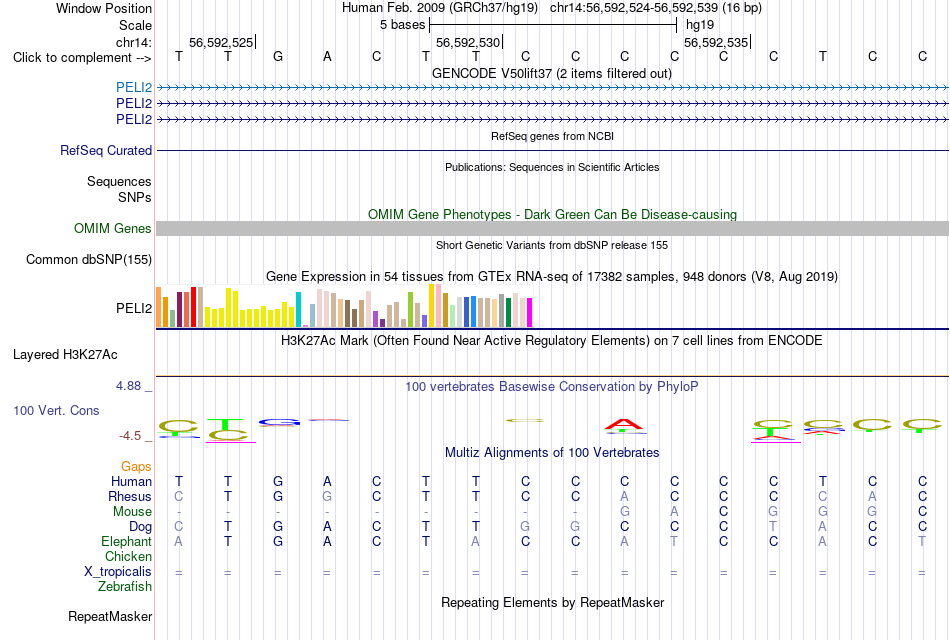The image size is (950, 640).
Task: Open the 100 Vert. Cons track label
Action: (x=56, y=410)
